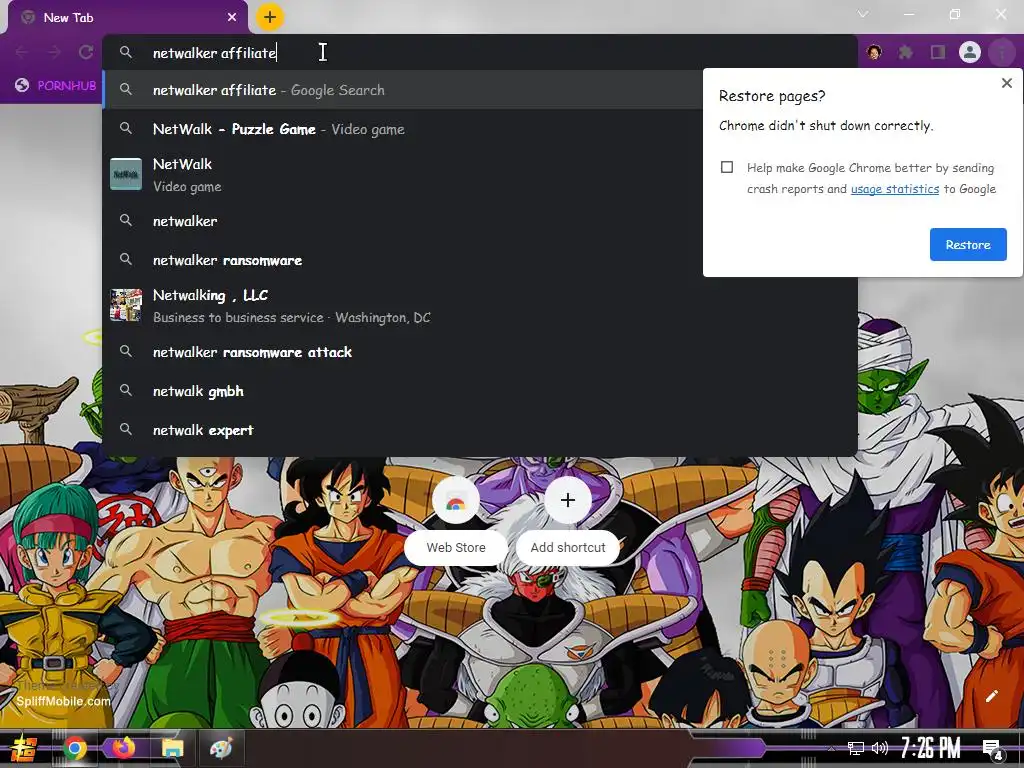Open the new tab plus button
Image resolution: width=1024 pixels, height=768 pixels.
click(270, 17)
